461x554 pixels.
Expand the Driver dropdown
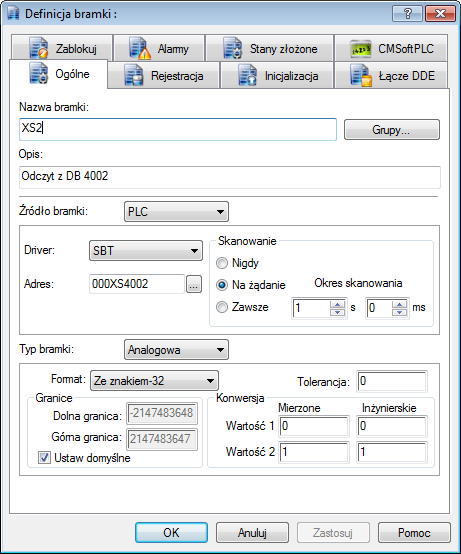coord(146,251)
